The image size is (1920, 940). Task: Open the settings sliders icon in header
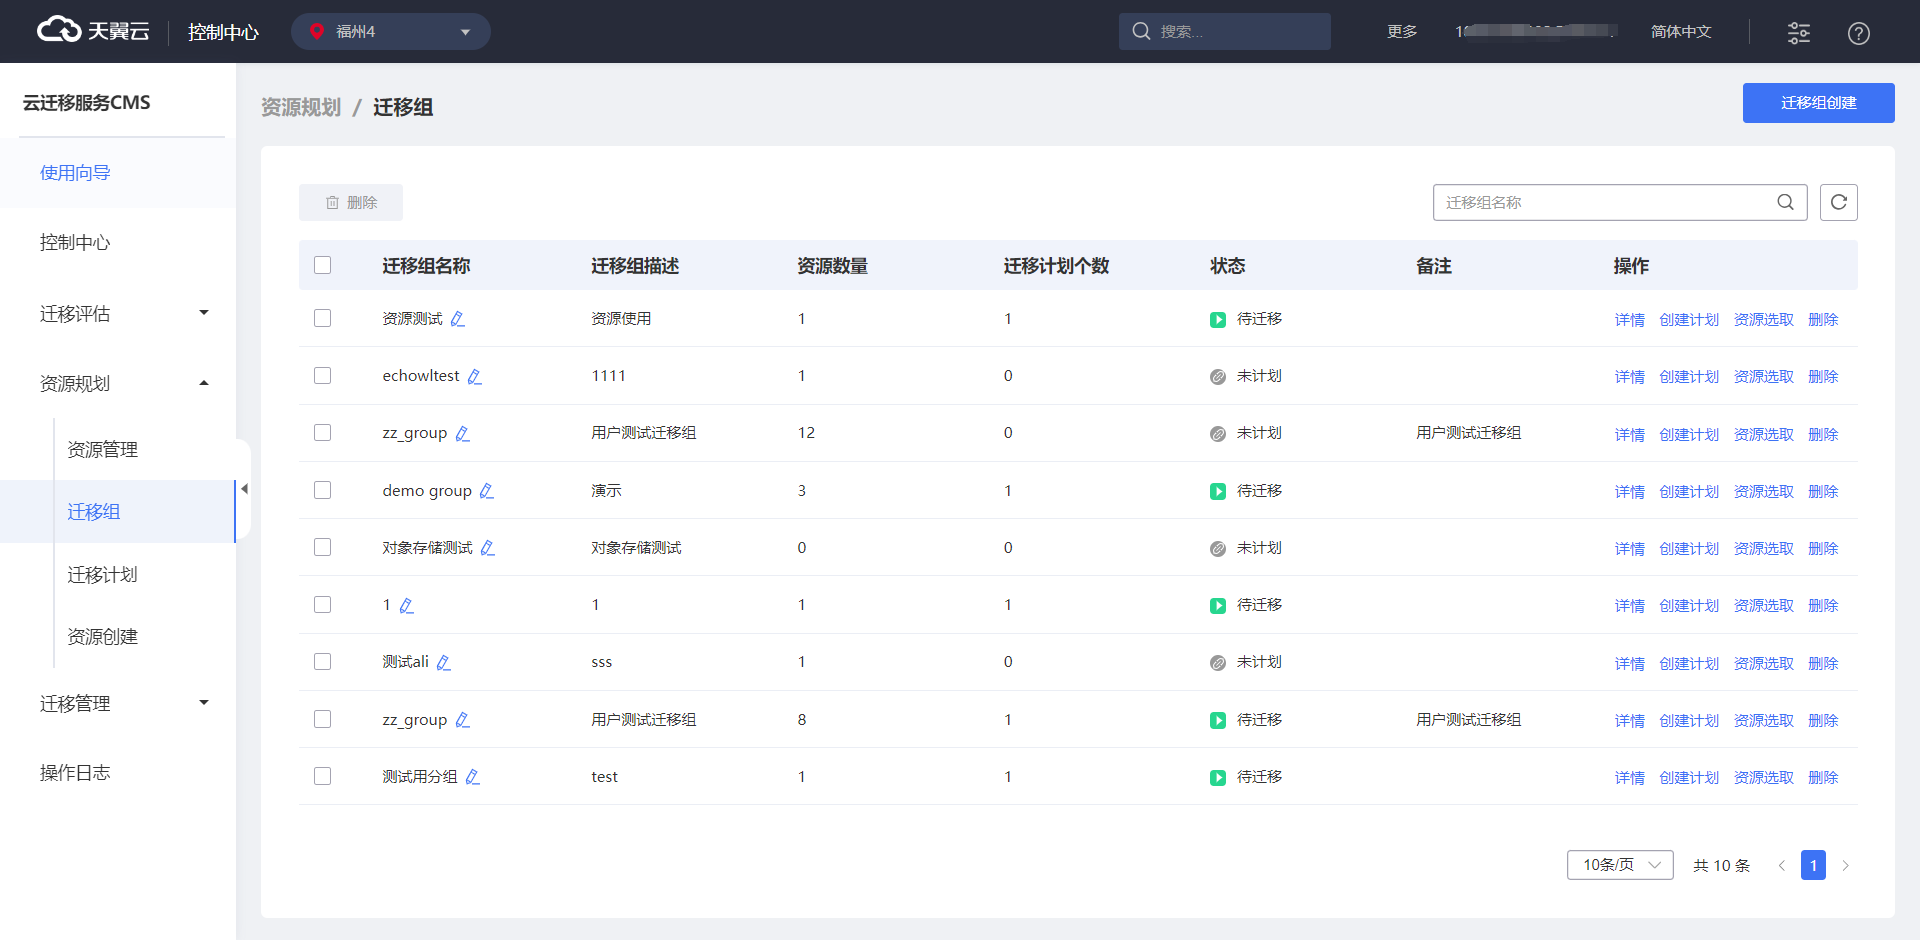pyautogui.click(x=1799, y=33)
